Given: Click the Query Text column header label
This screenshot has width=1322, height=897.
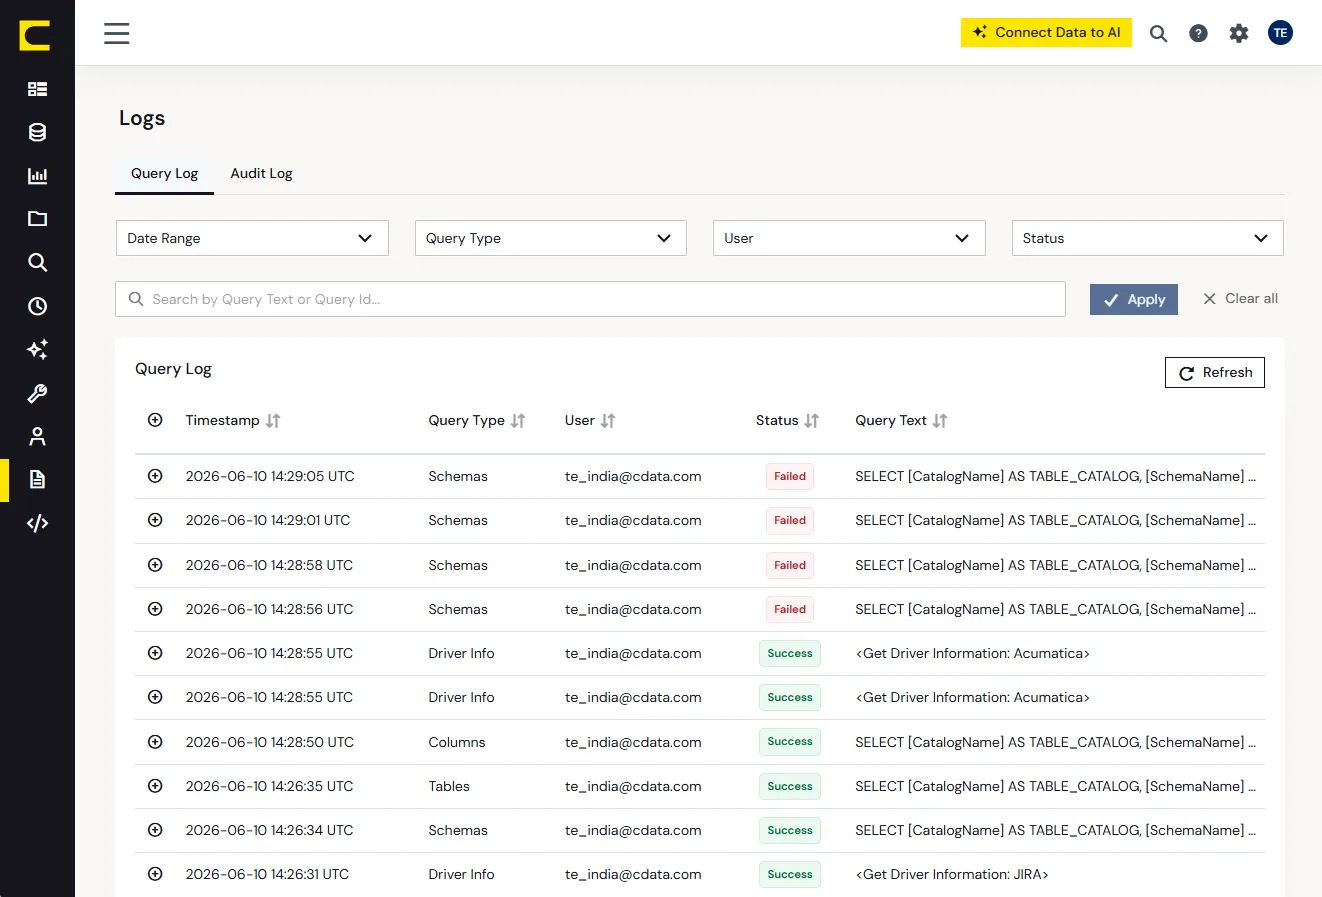Looking at the screenshot, I should tap(891, 420).
